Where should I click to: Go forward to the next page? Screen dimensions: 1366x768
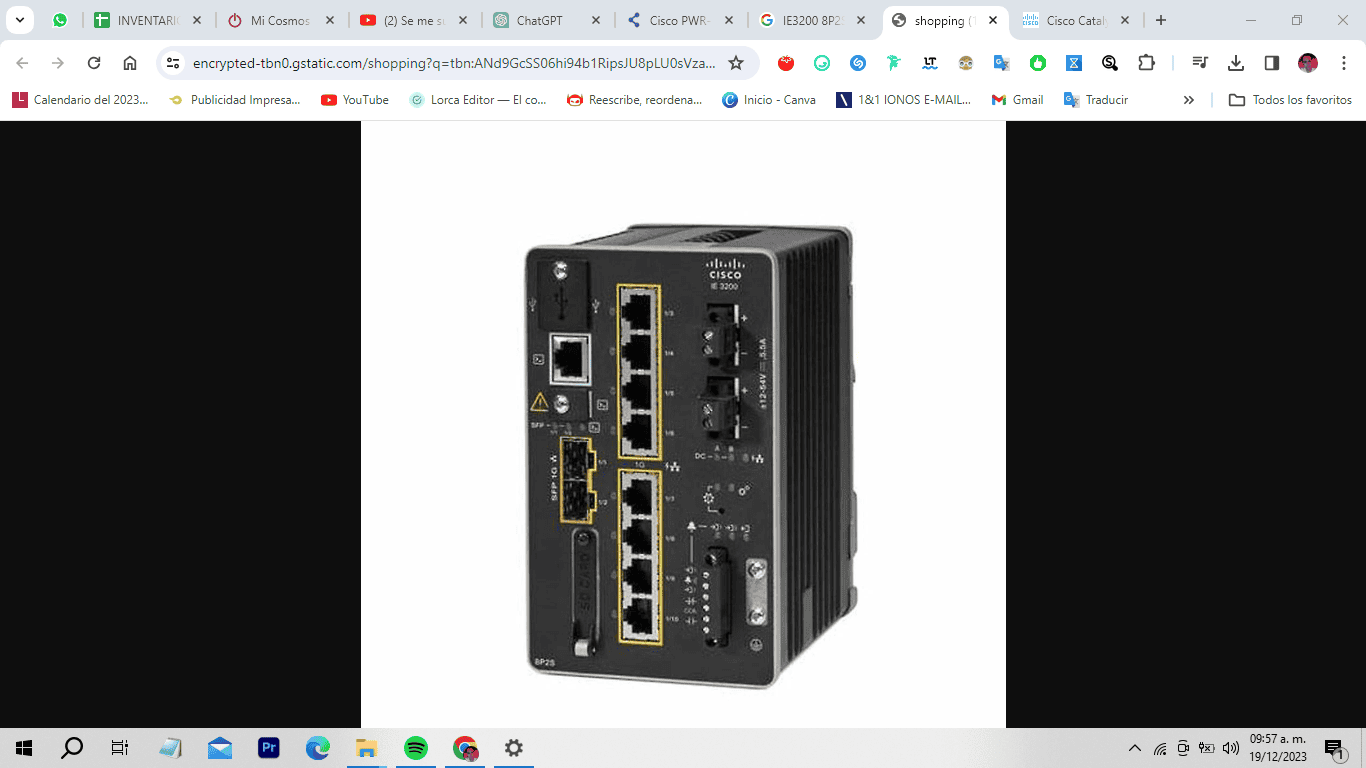point(58,63)
